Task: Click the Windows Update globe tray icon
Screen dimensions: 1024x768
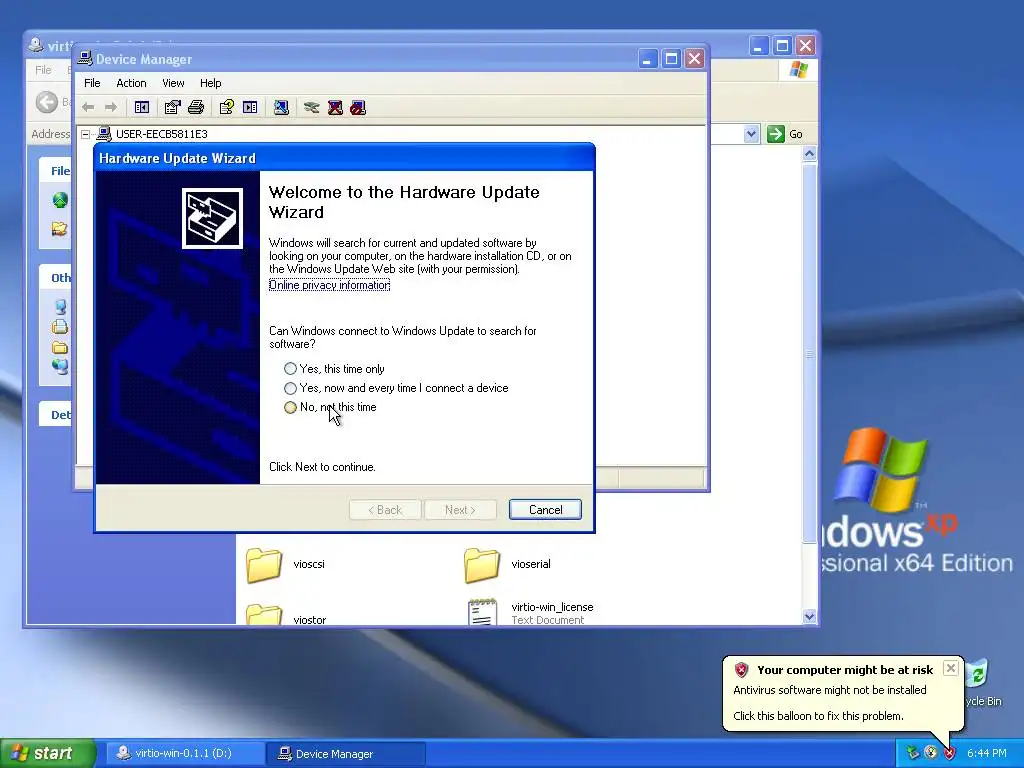Action: (x=931, y=753)
